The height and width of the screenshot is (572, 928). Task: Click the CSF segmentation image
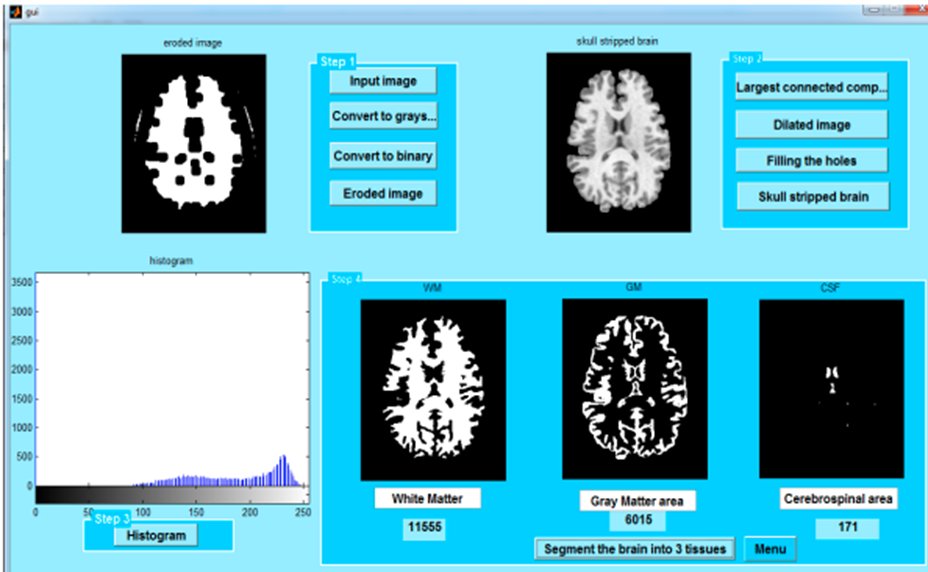(831, 390)
